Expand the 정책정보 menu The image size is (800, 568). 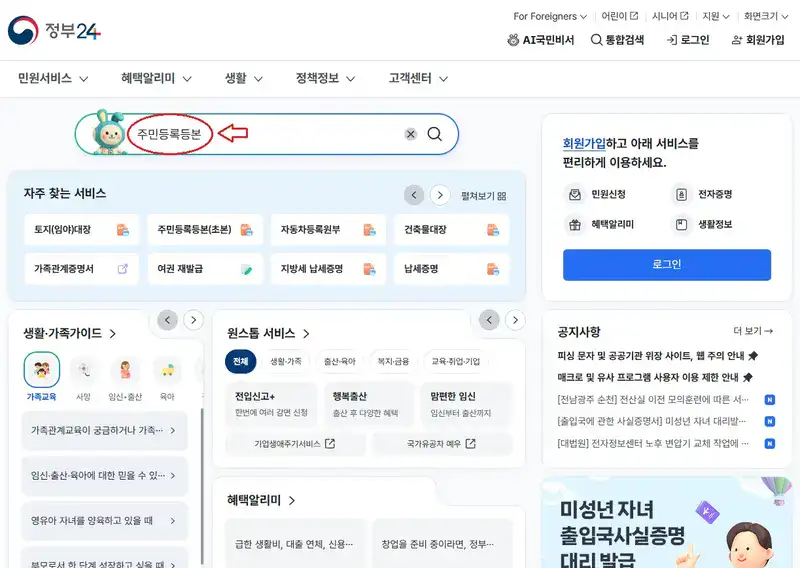(326, 79)
